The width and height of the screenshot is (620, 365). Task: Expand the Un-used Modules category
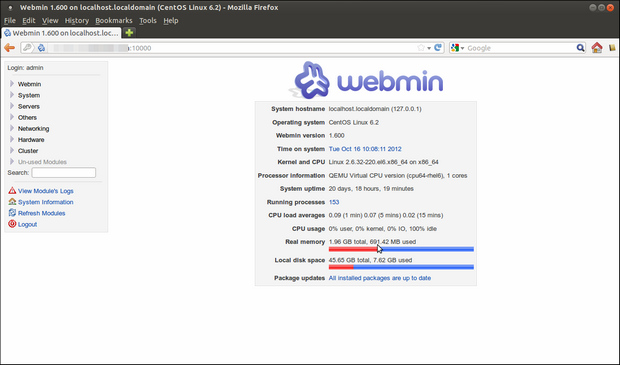pos(12,161)
